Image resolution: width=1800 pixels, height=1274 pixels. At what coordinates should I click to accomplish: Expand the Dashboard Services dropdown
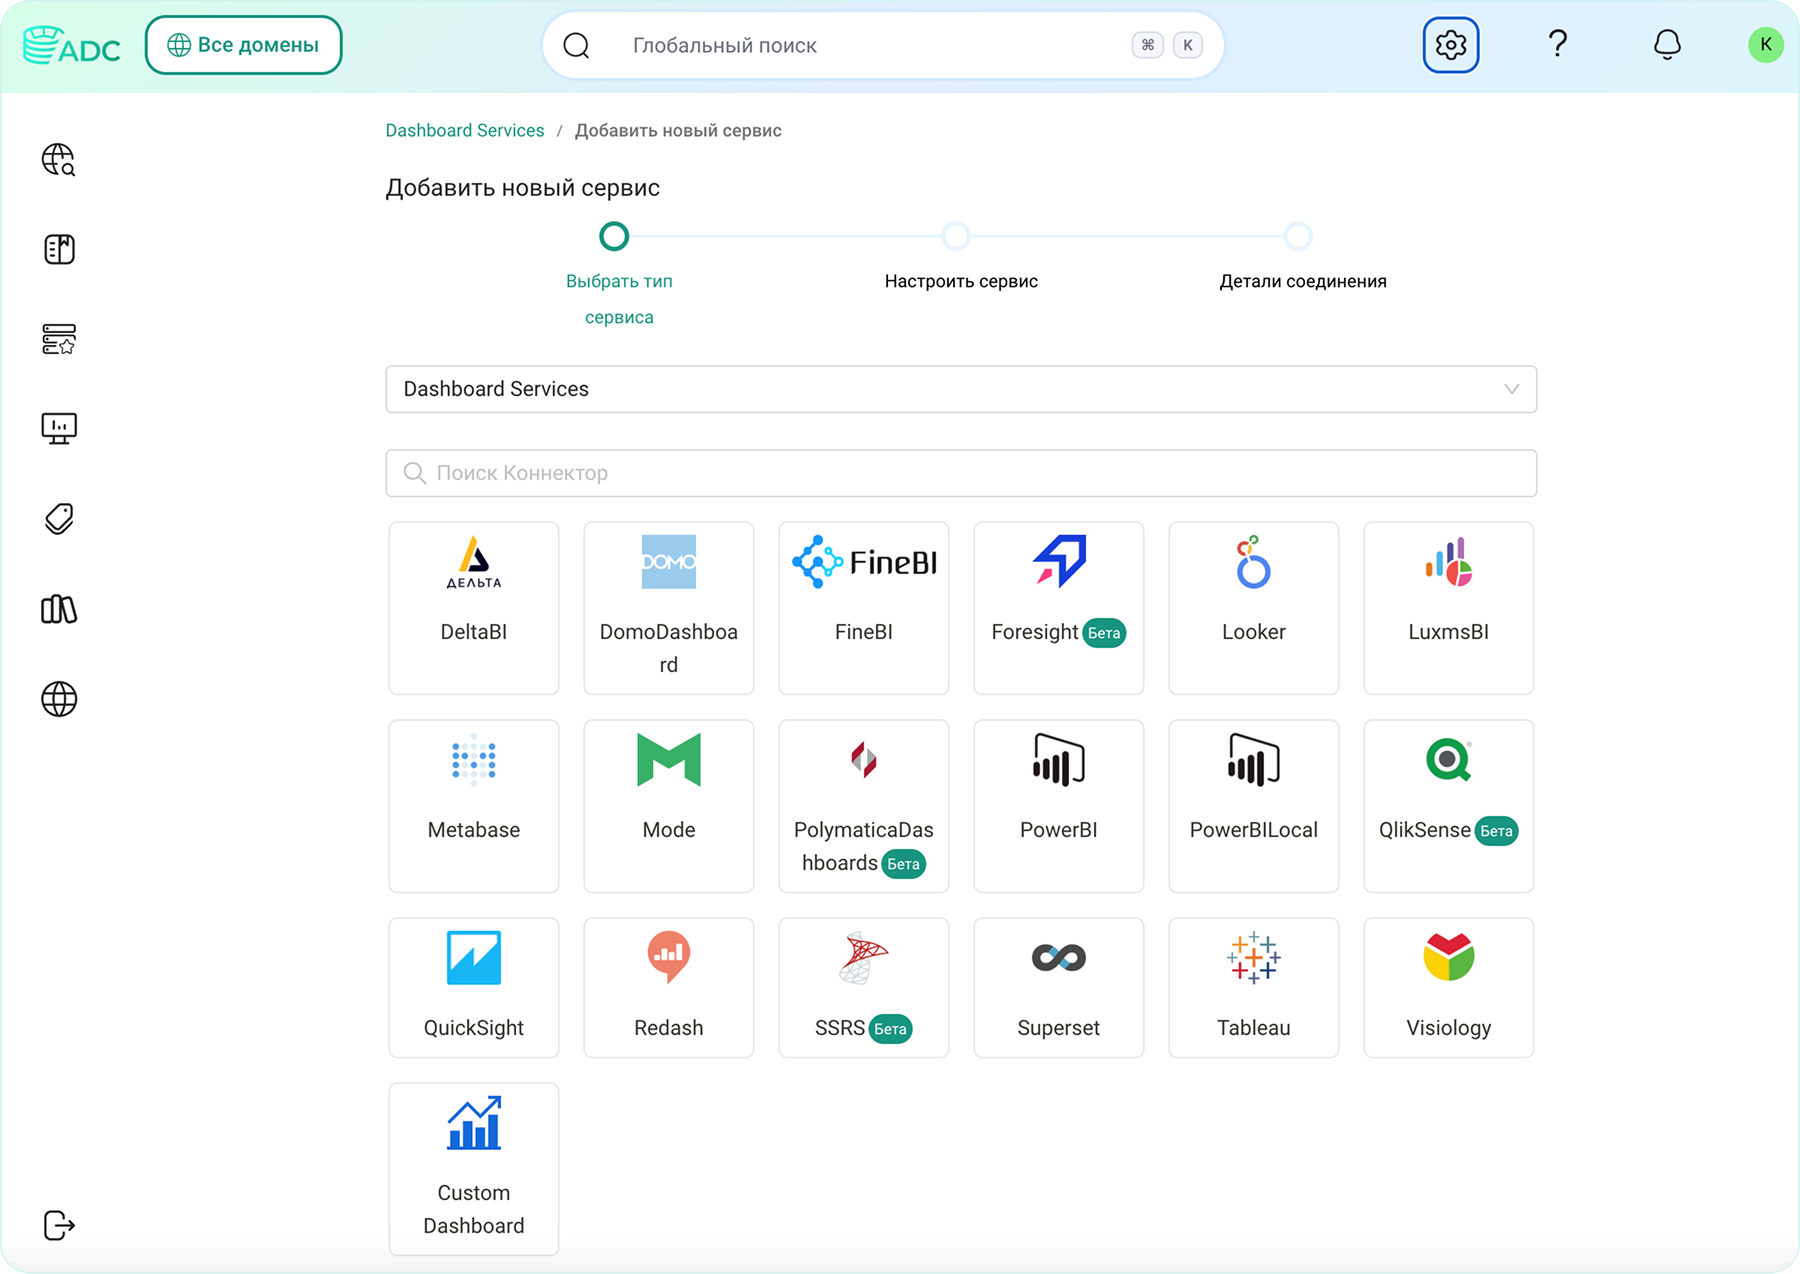click(x=961, y=389)
